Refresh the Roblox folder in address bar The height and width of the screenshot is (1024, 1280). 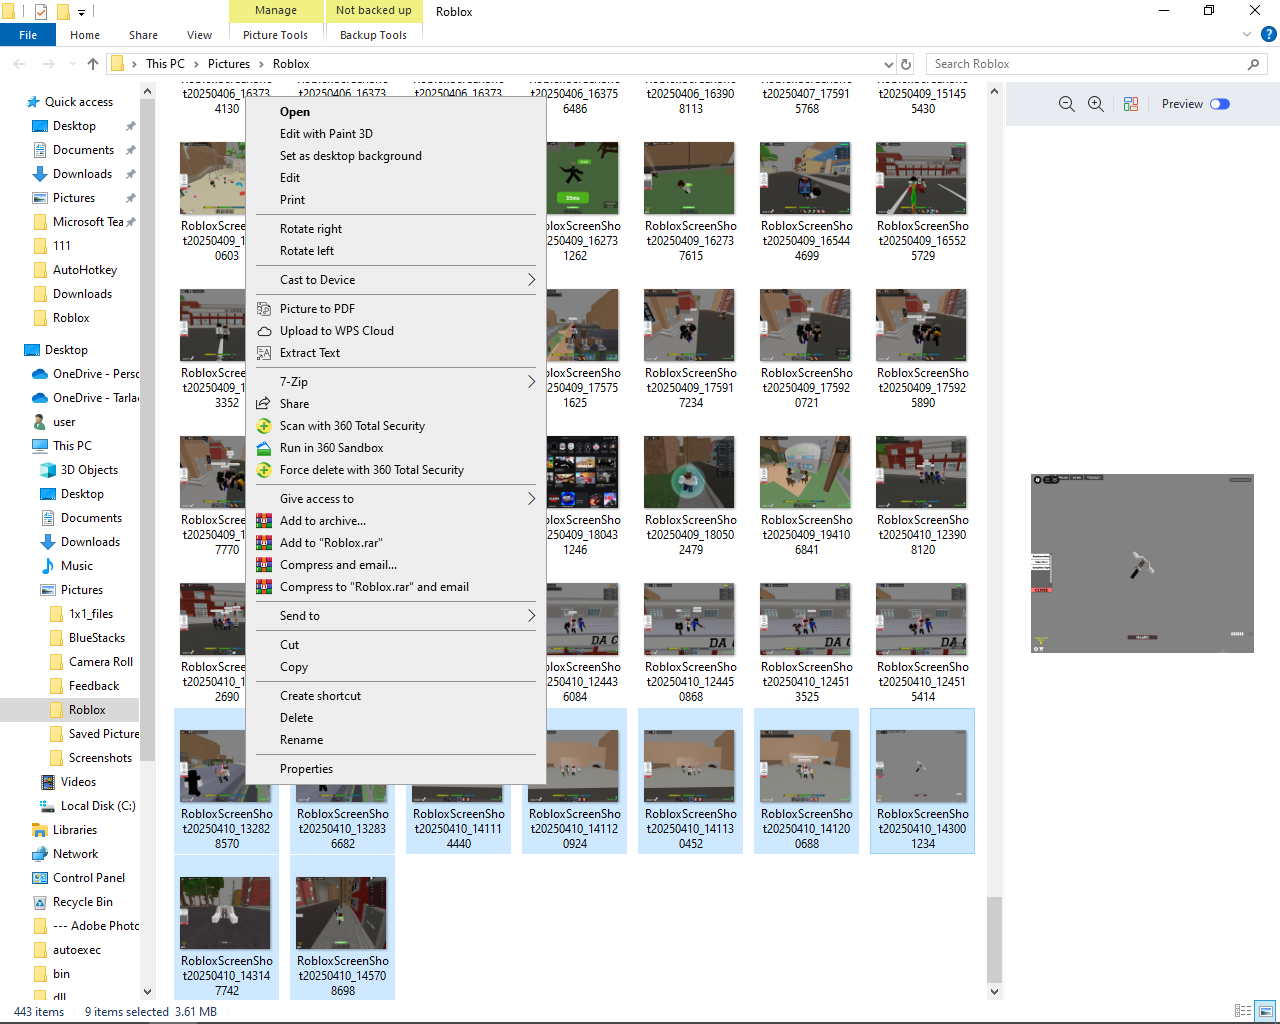[906, 64]
